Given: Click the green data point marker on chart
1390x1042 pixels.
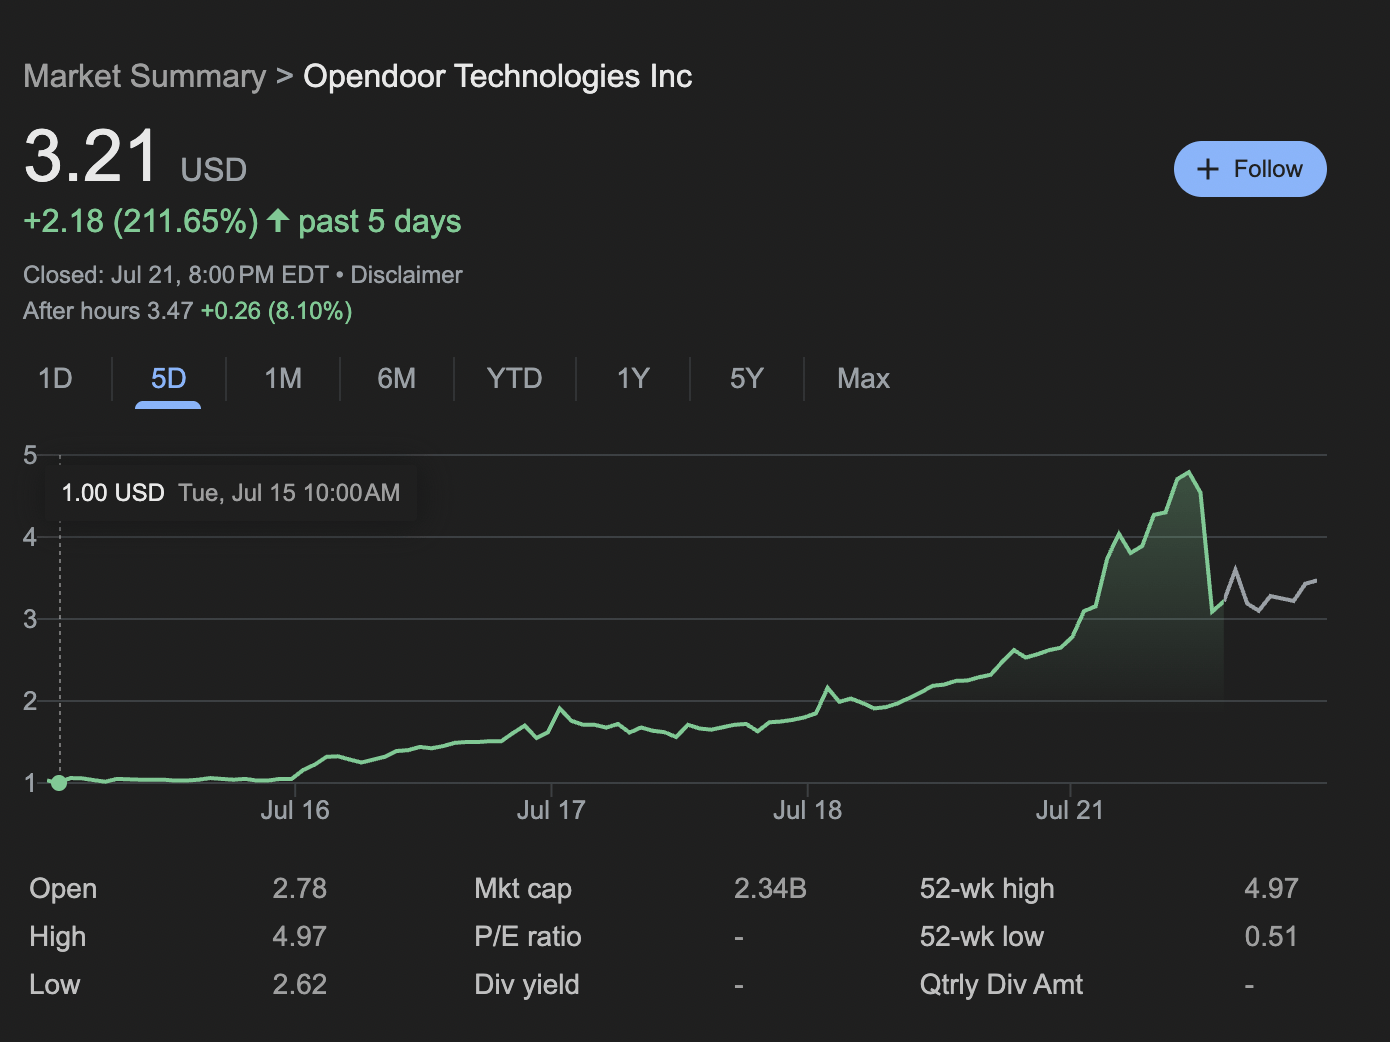Looking at the screenshot, I should tap(59, 783).
